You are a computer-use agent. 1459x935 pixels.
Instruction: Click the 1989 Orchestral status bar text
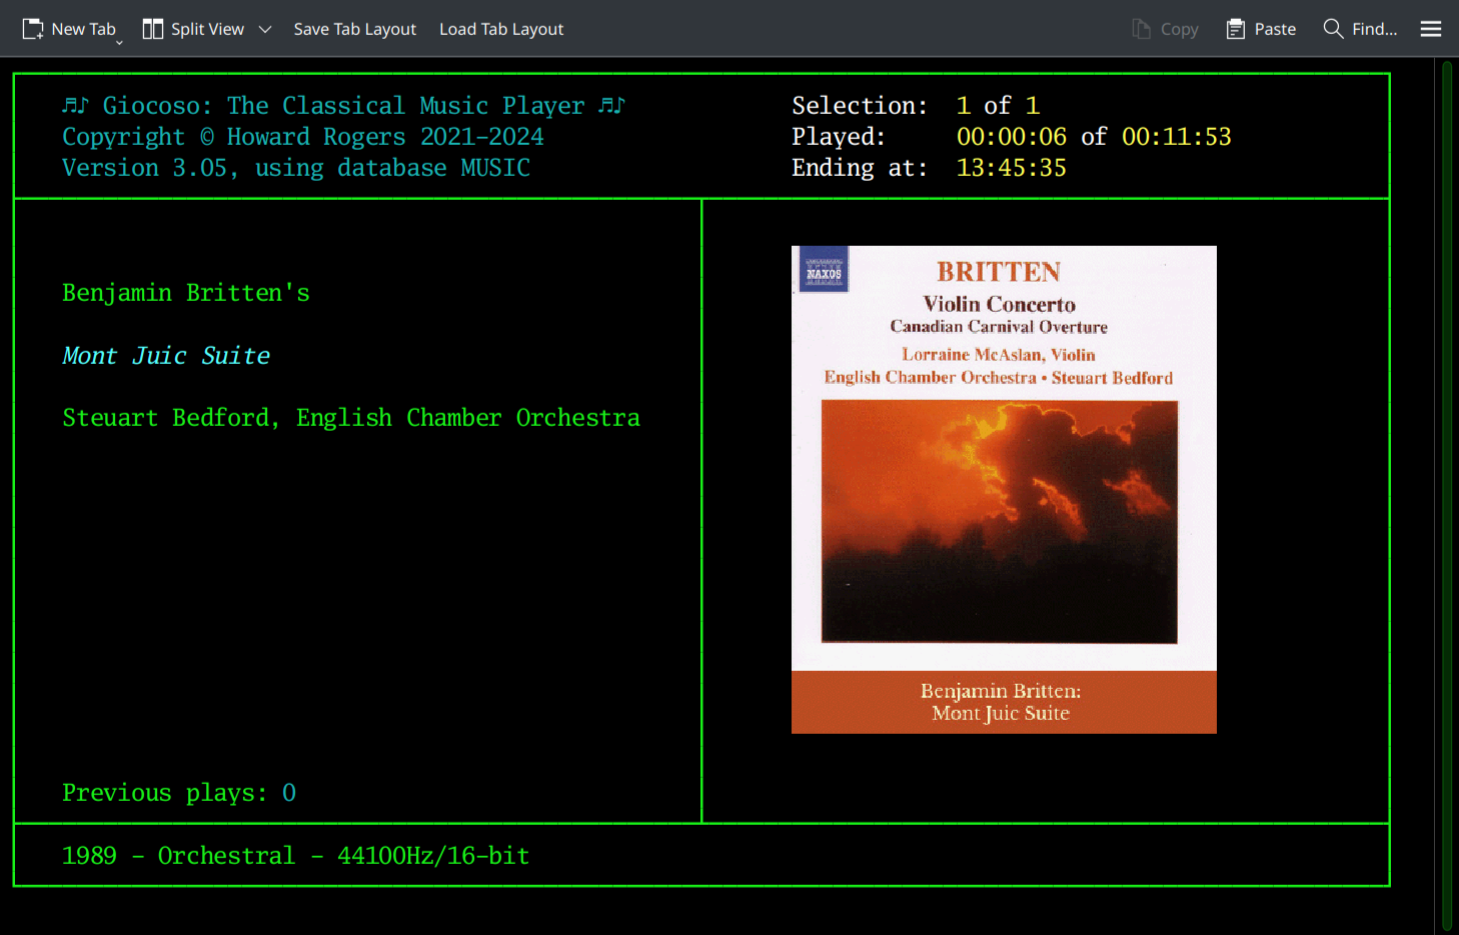tap(295, 855)
